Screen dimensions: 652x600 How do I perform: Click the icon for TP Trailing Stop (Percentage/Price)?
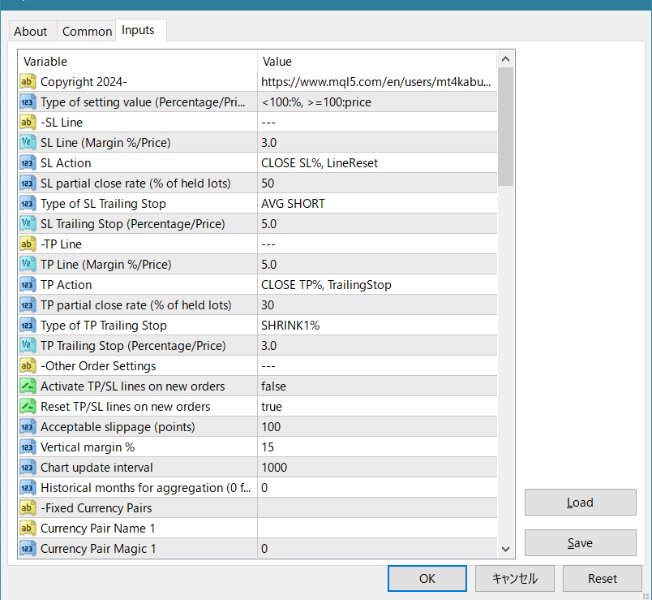pos(27,346)
